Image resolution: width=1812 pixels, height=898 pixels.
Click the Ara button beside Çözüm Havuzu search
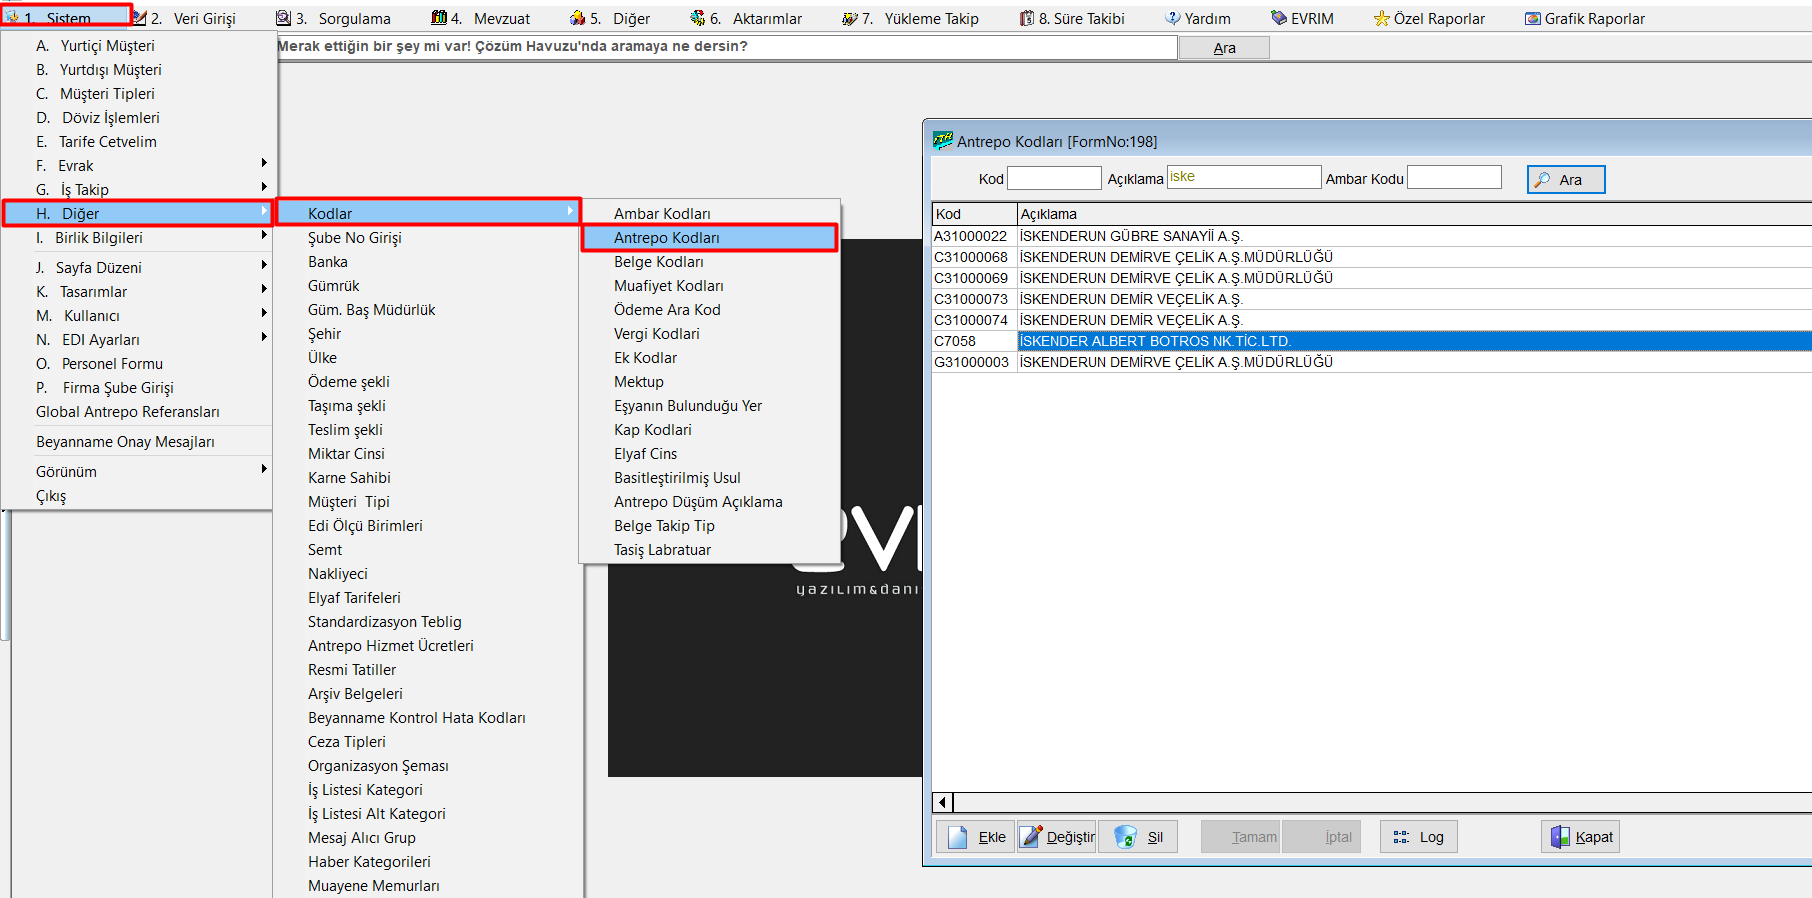(1224, 48)
